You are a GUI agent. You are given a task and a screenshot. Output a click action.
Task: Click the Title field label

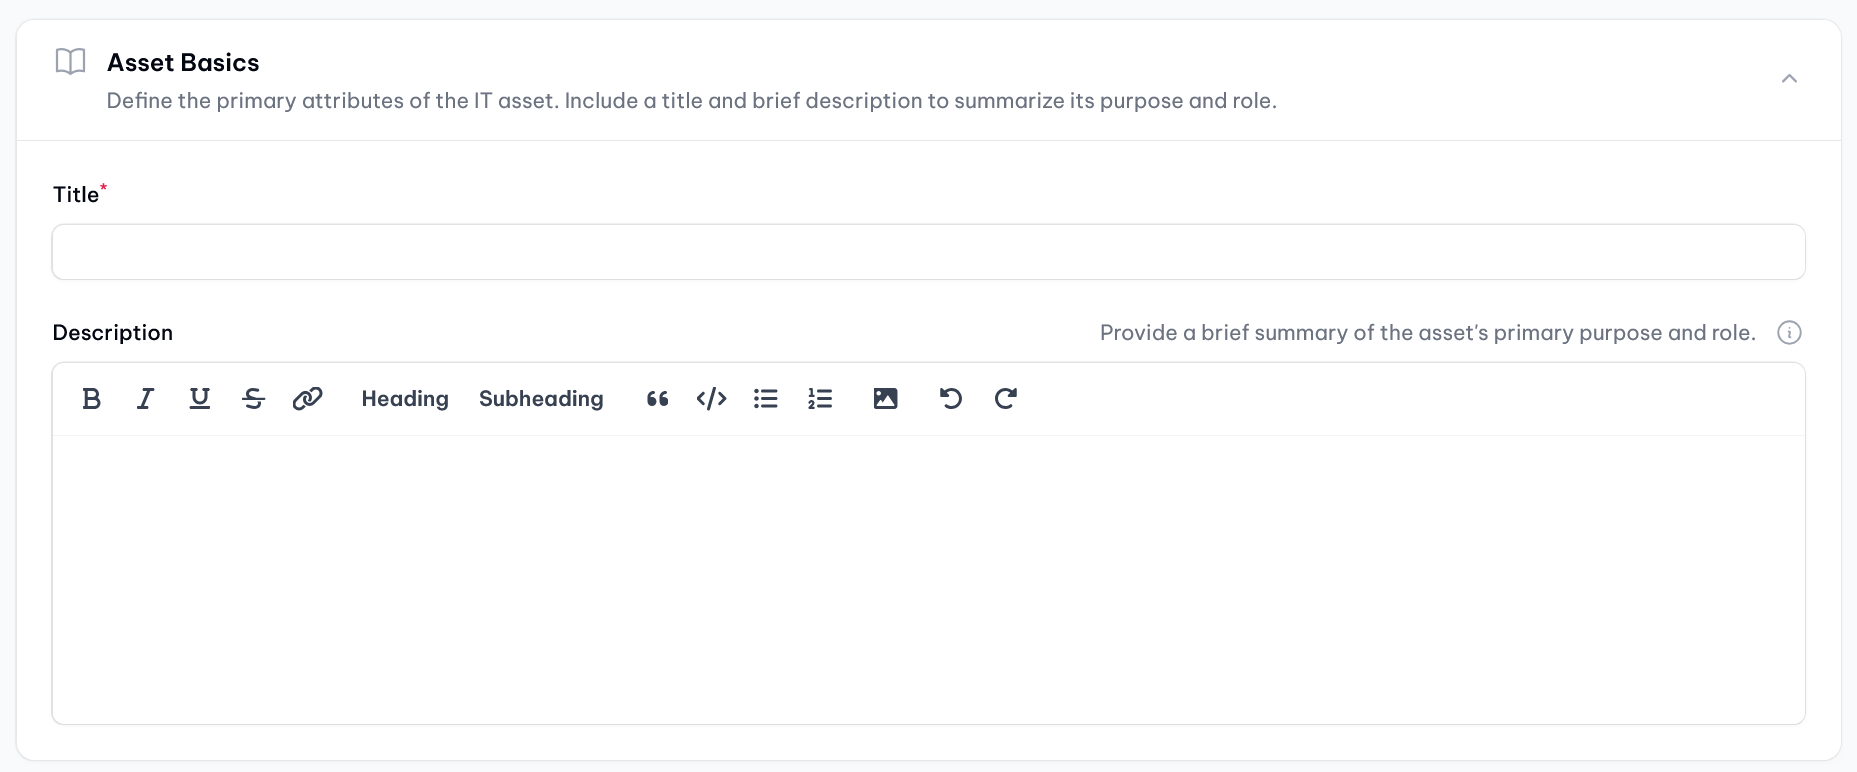pos(76,195)
